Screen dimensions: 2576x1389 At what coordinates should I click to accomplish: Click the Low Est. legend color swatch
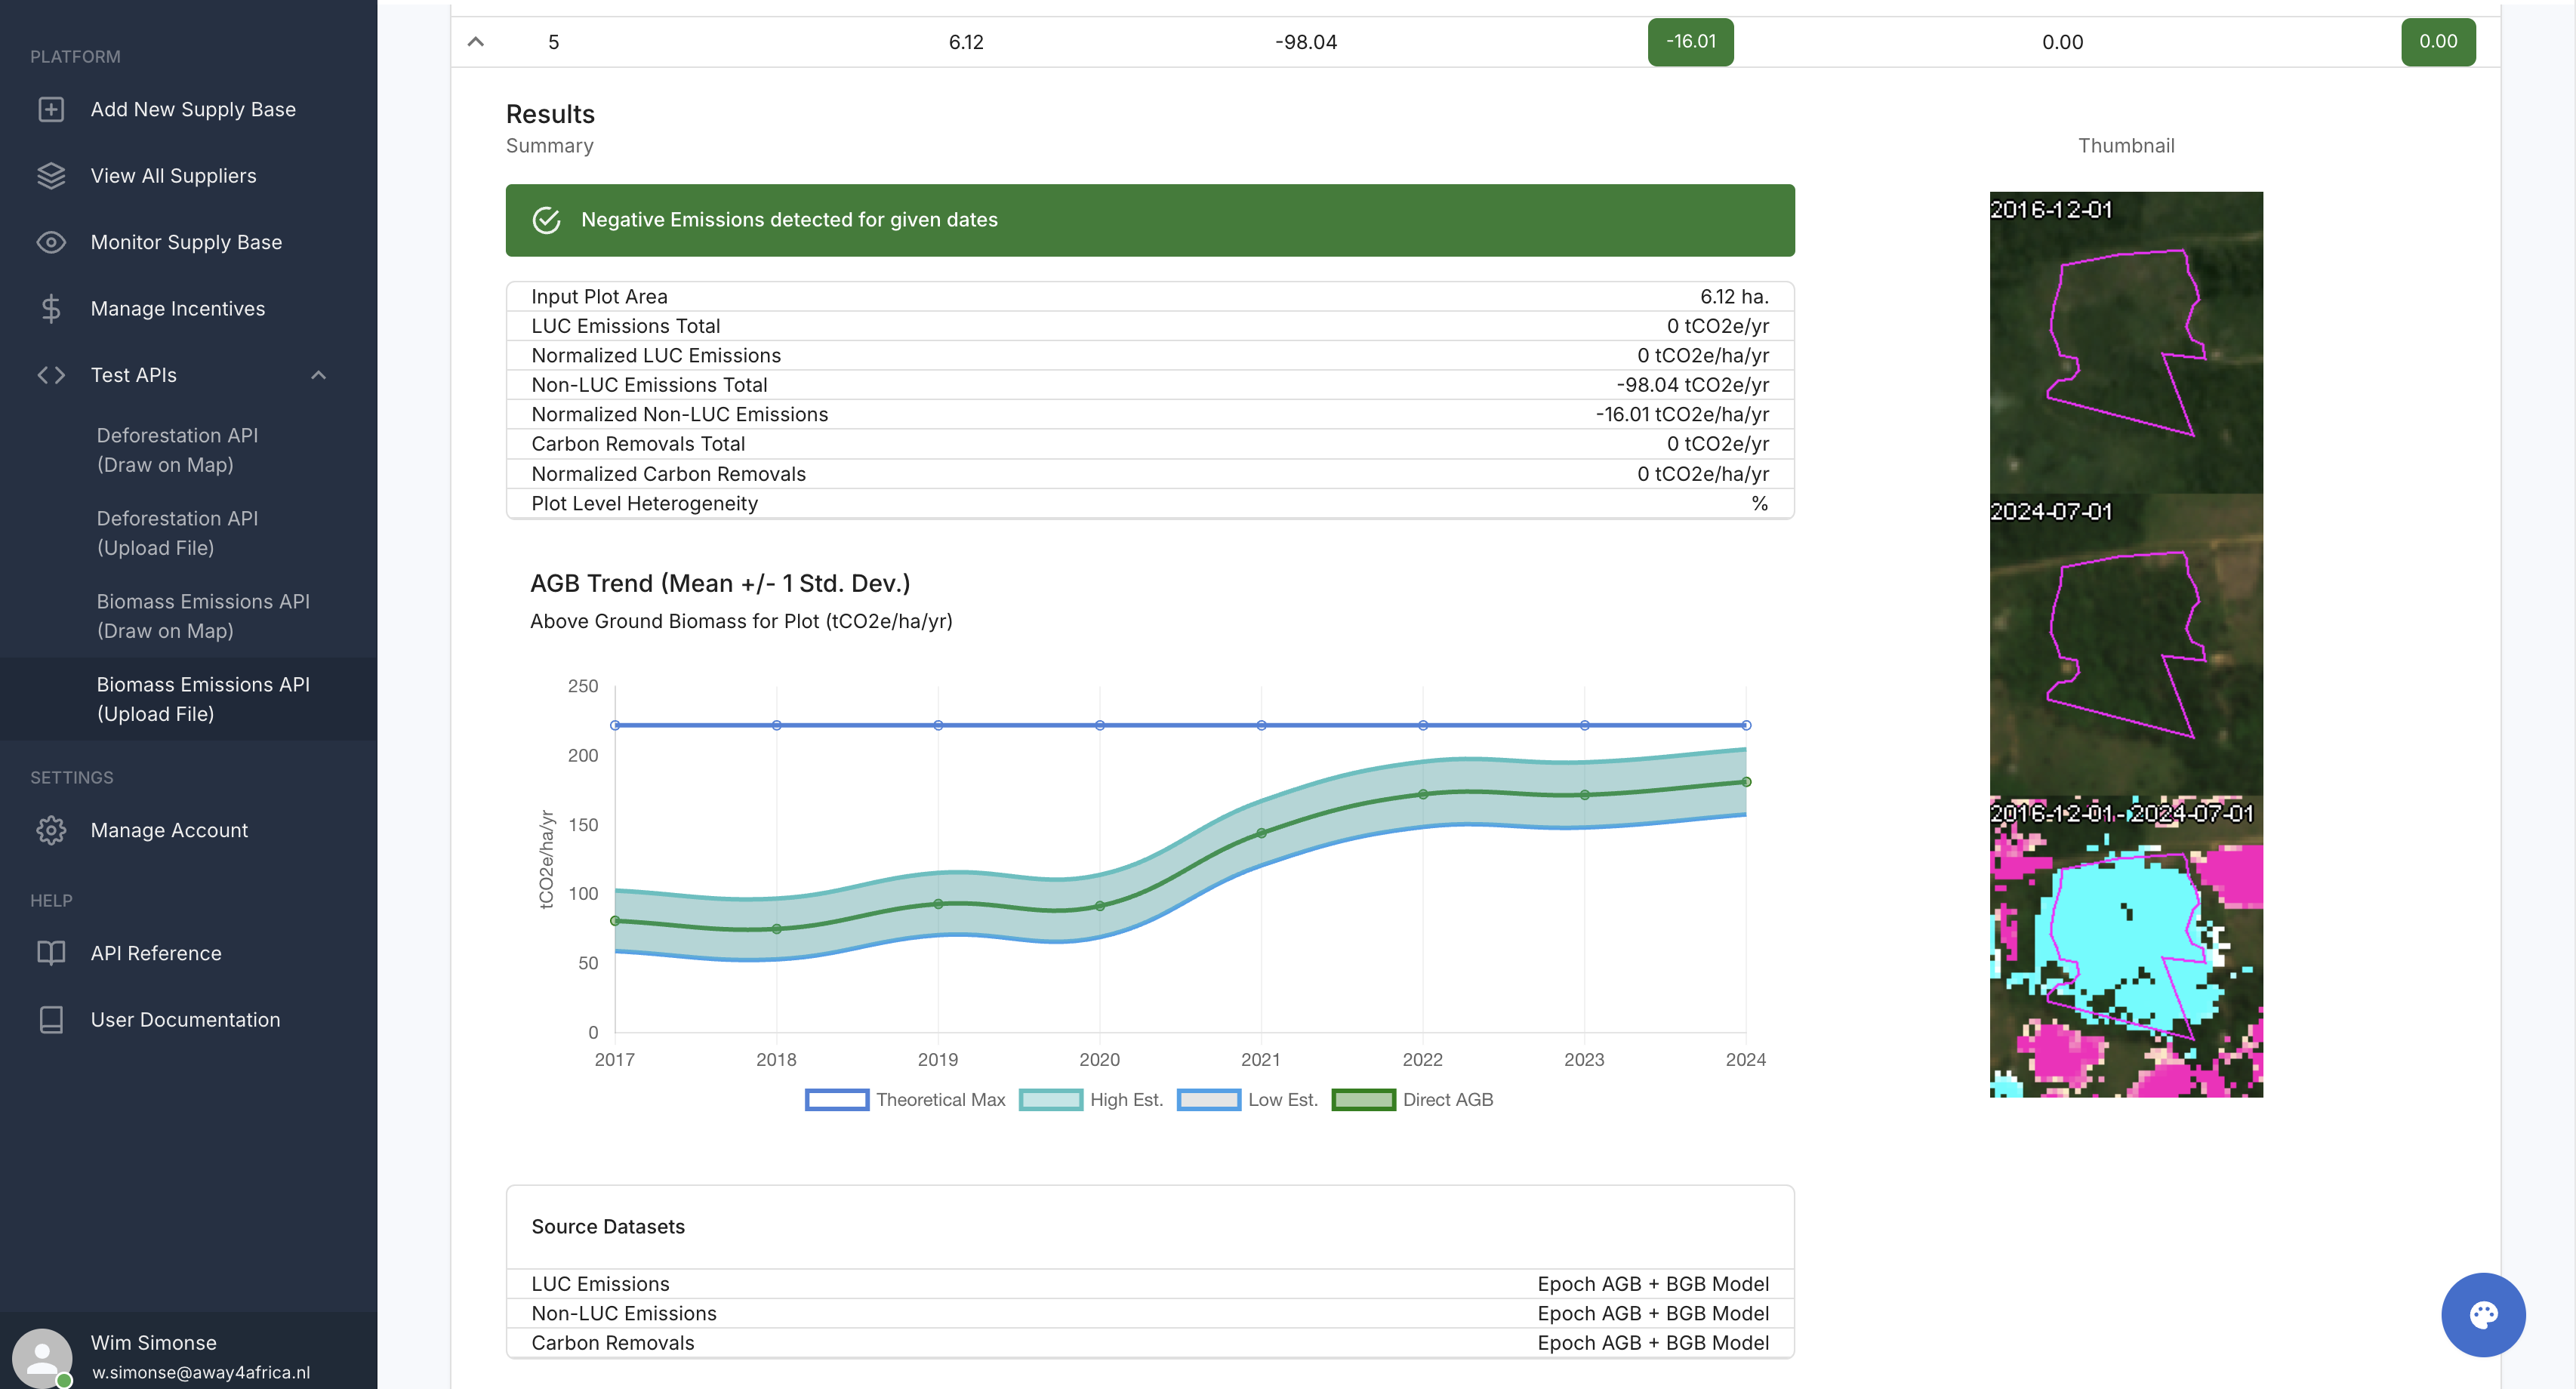click(x=1208, y=1100)
